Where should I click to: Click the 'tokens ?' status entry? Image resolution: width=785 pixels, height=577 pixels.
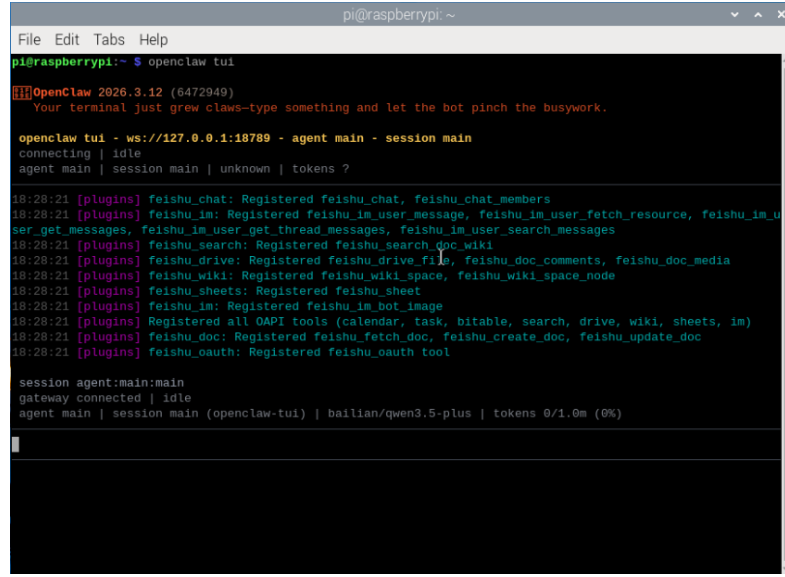click(320, 169)
